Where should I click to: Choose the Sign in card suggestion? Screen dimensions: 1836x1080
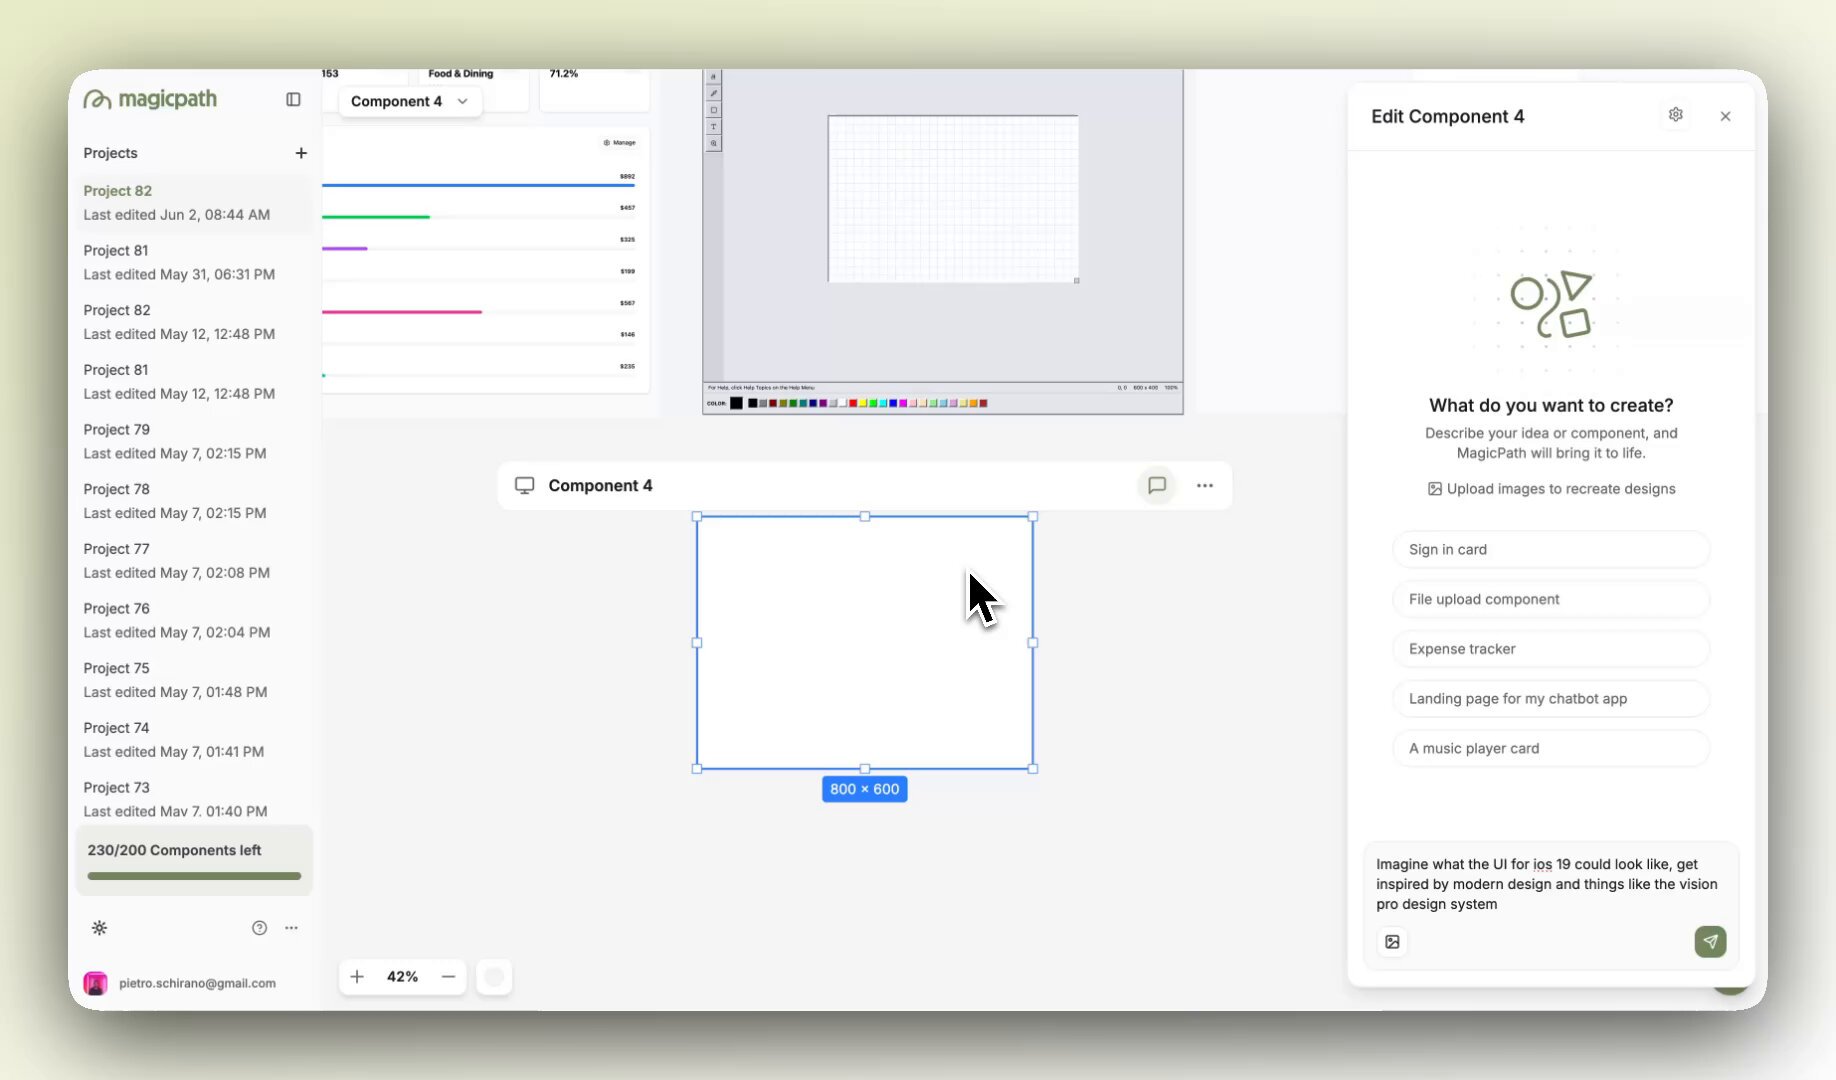point(1551,549)
